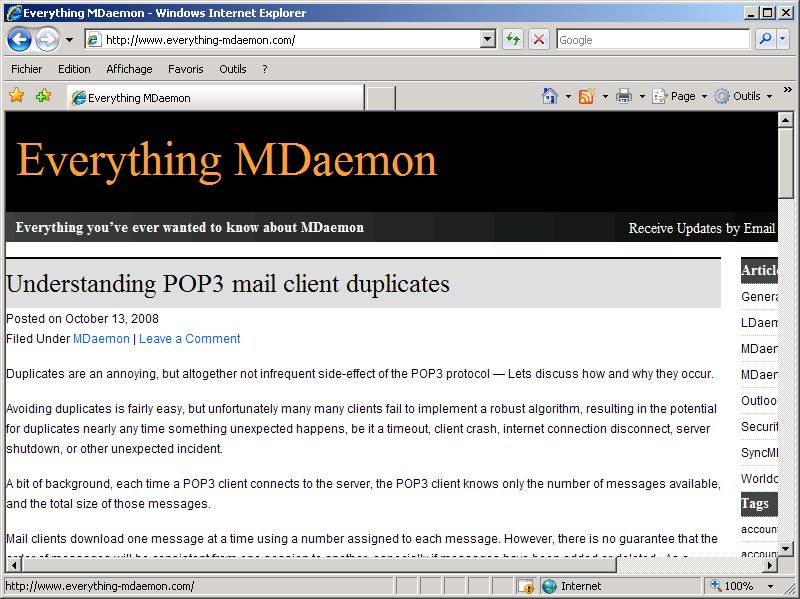Screen dimensions: 800x599
Task: Click Posted on October 13, 2008 text
Action: [x=82, y=319]
